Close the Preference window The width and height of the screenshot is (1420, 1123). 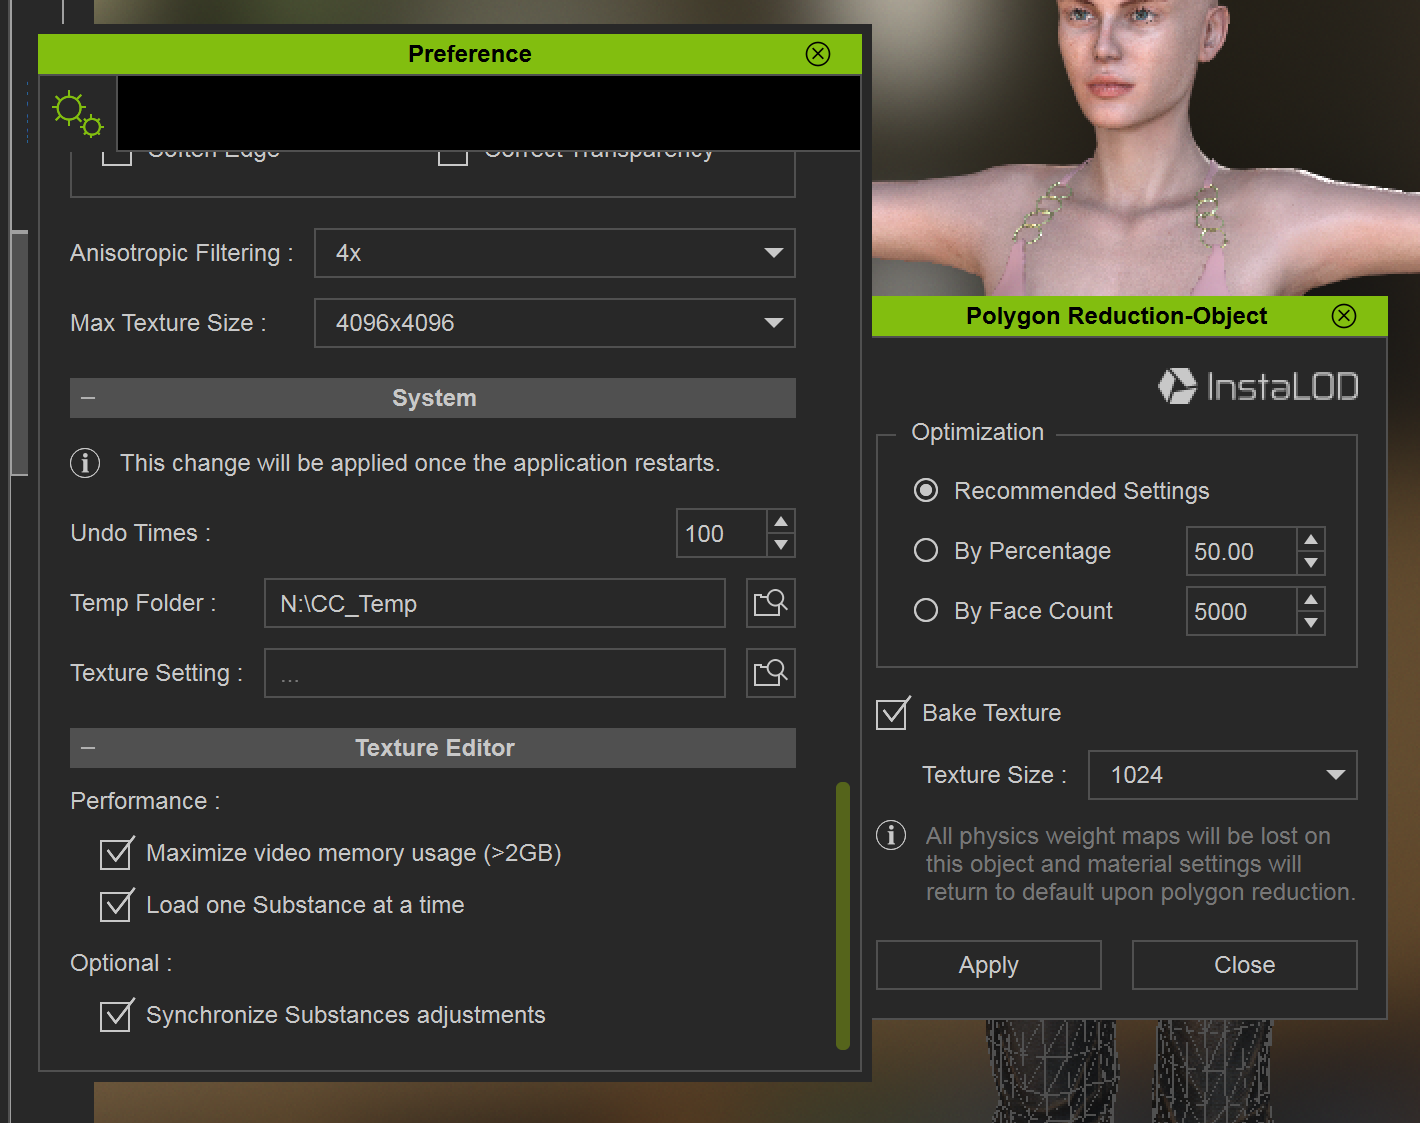[x=818, y=54]
